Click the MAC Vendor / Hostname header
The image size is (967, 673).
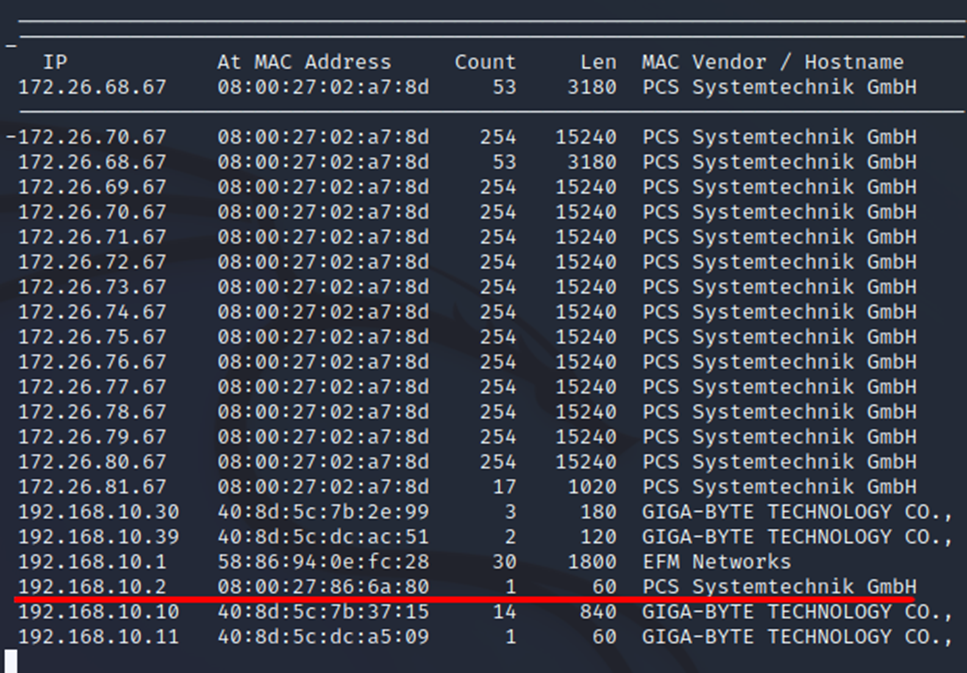point(773,62)
